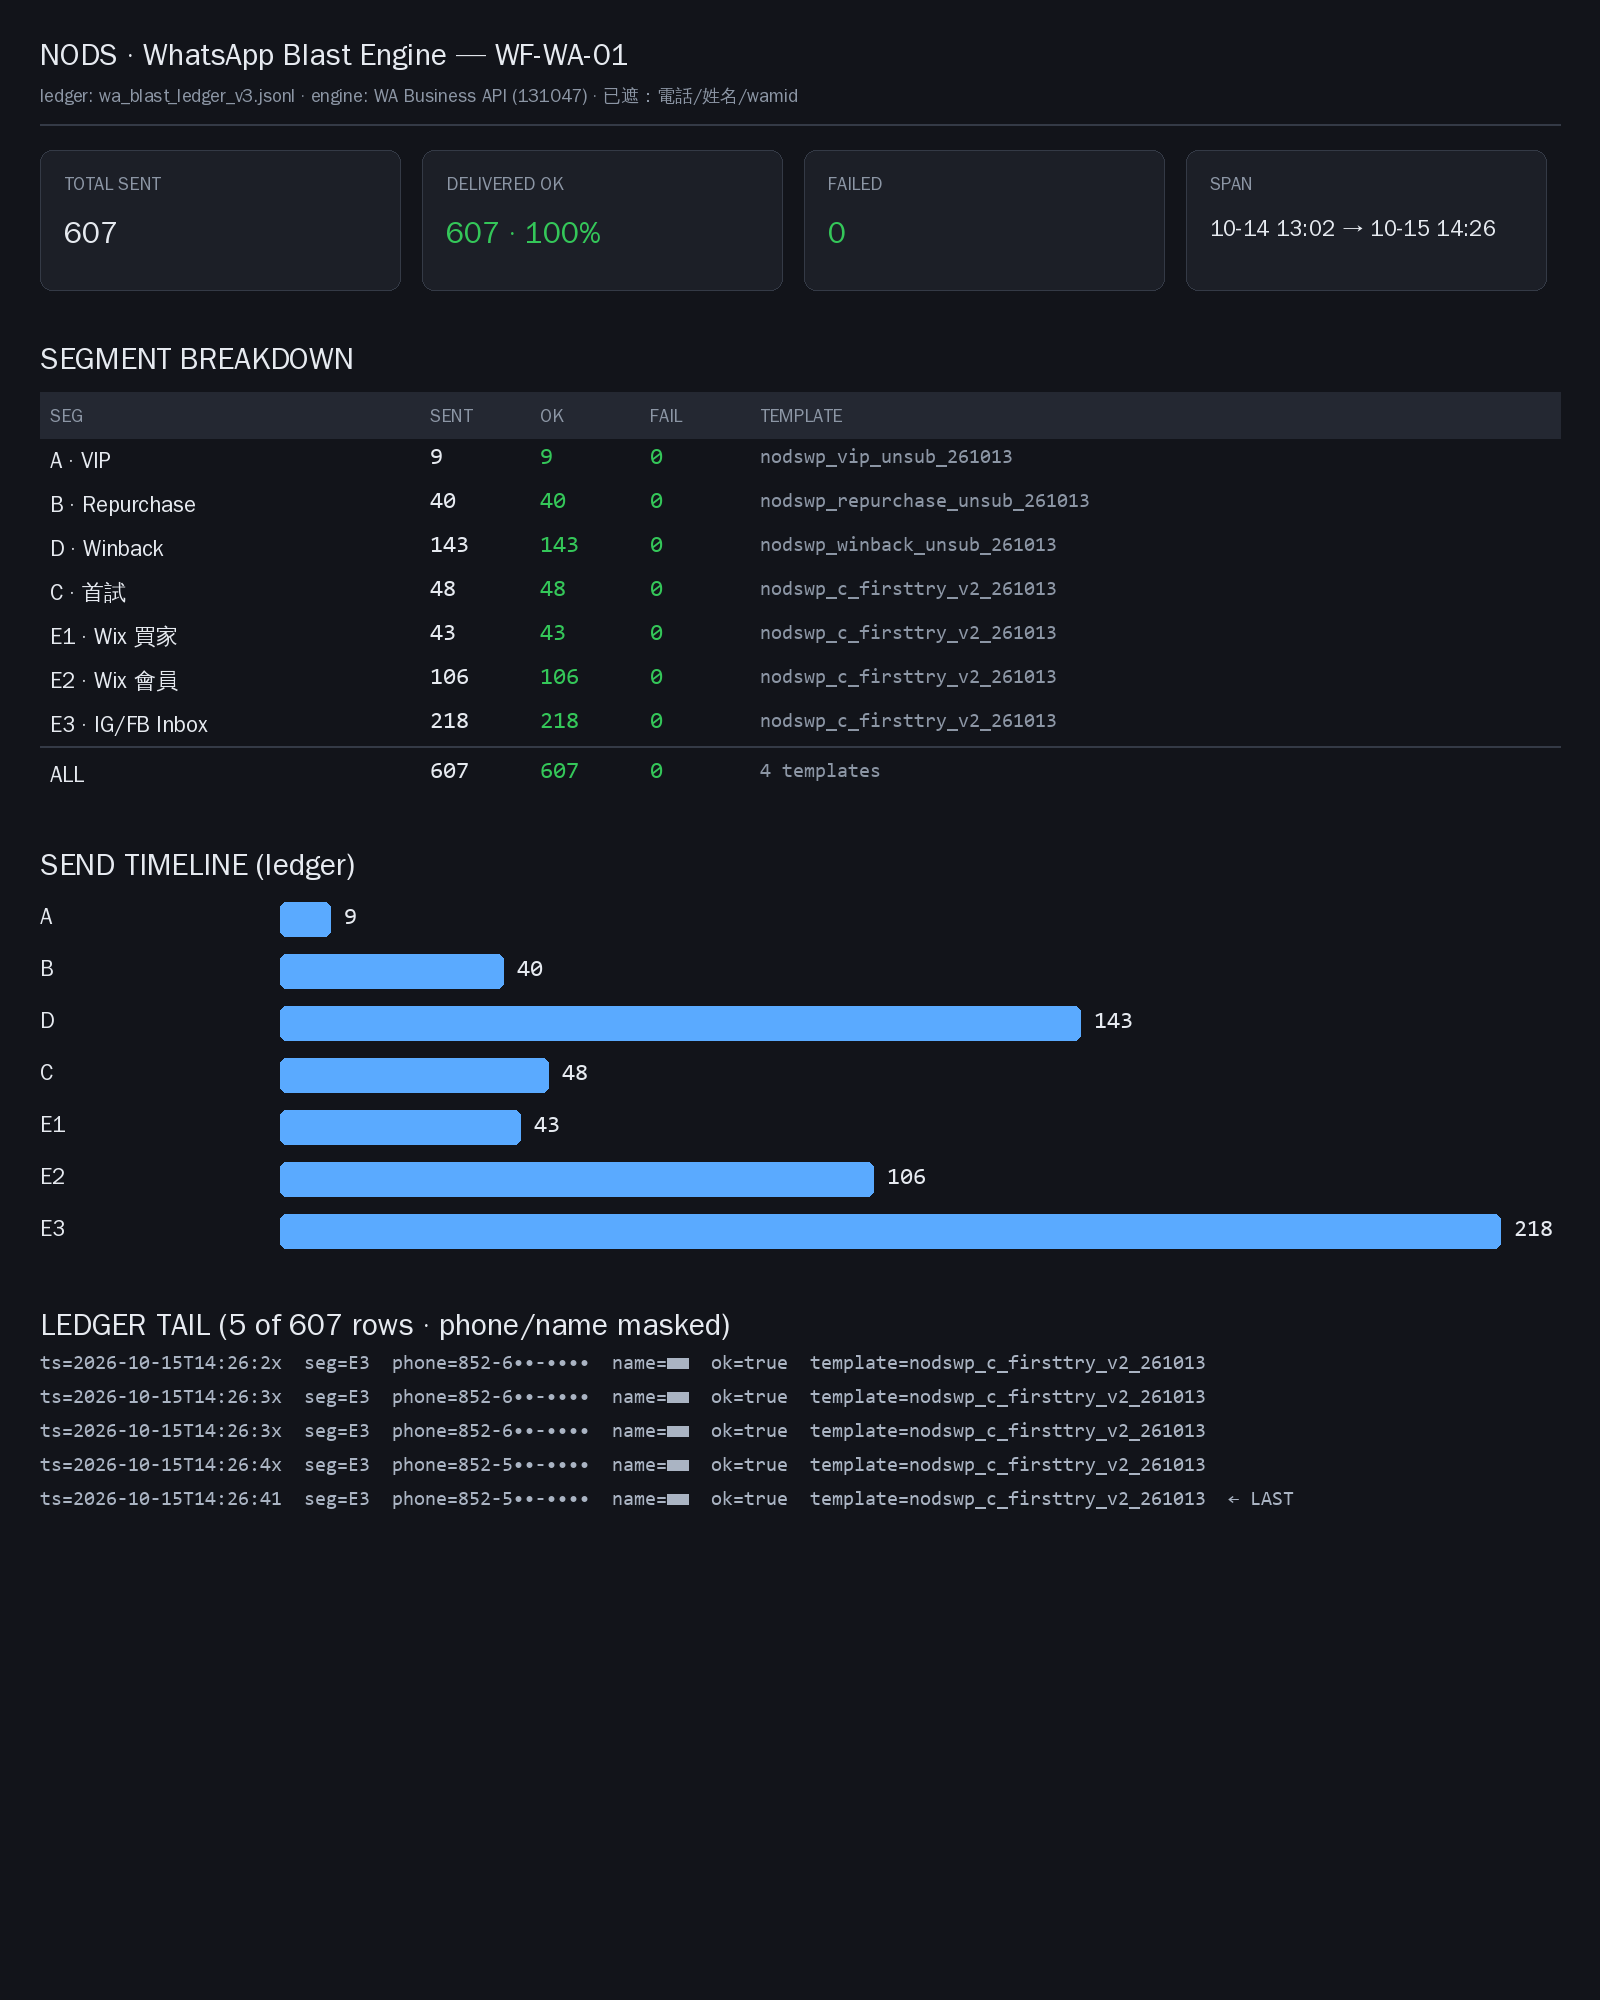This screenshot has height=2000, width=1600.
Task: Click the template name in the E3 · IG/FB Inbox row
Action: coord(908,721)
